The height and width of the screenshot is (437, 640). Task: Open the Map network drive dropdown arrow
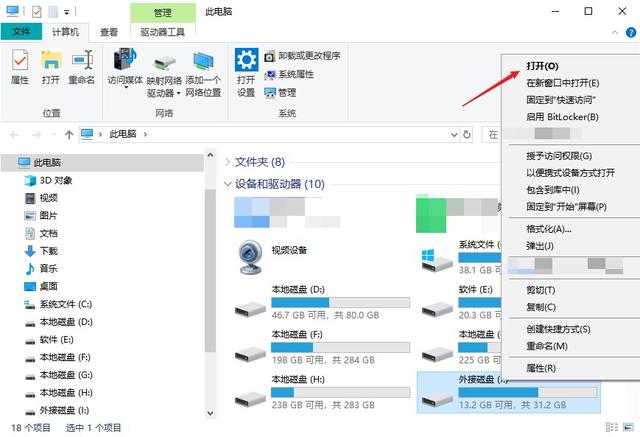pyautogui.click(x=178, y=93)
